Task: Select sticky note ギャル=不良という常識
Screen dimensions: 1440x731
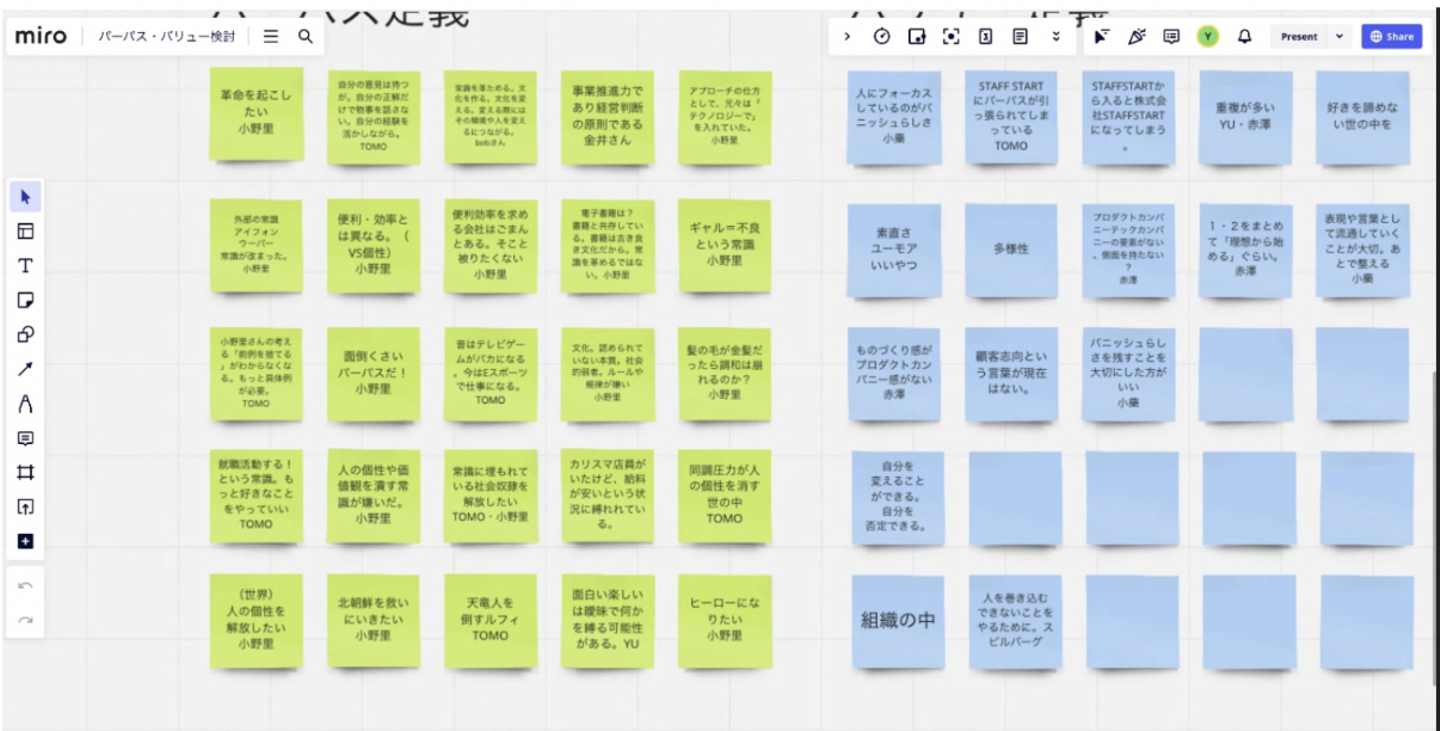Action: point(725,245)
